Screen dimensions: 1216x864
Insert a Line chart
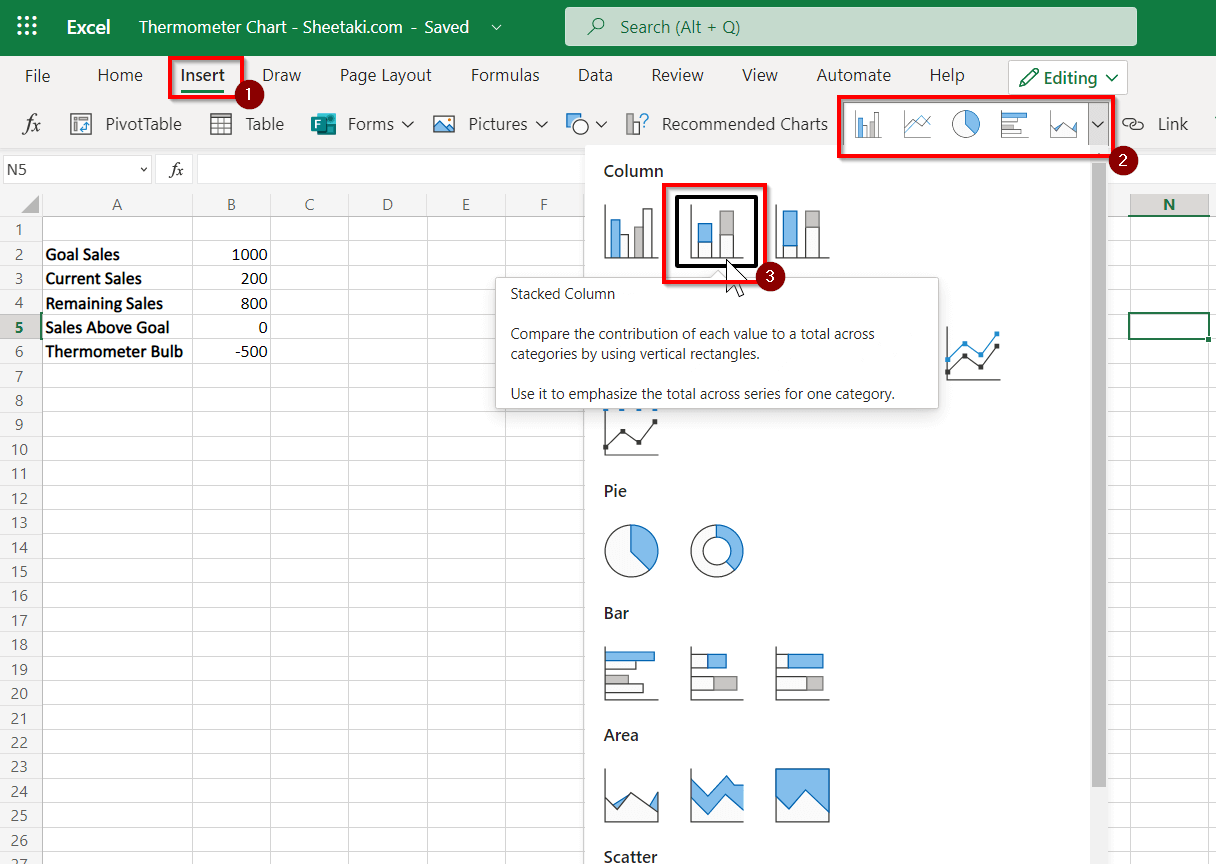pos(916,124)
